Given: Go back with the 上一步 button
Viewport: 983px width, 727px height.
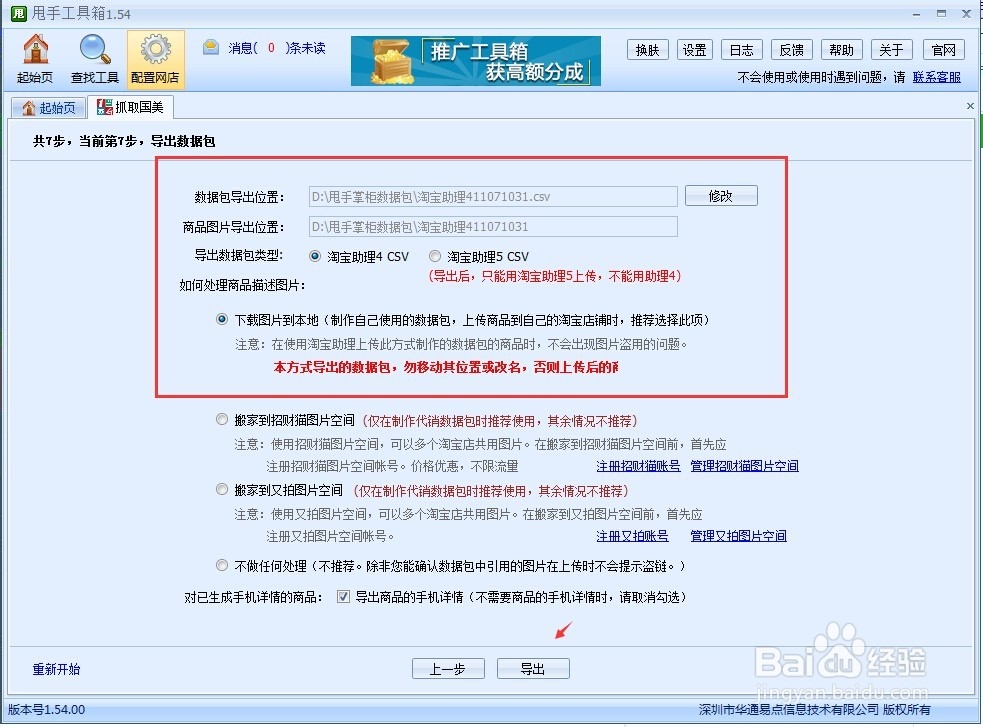Looking at the screenshot, I should [448, 668].
